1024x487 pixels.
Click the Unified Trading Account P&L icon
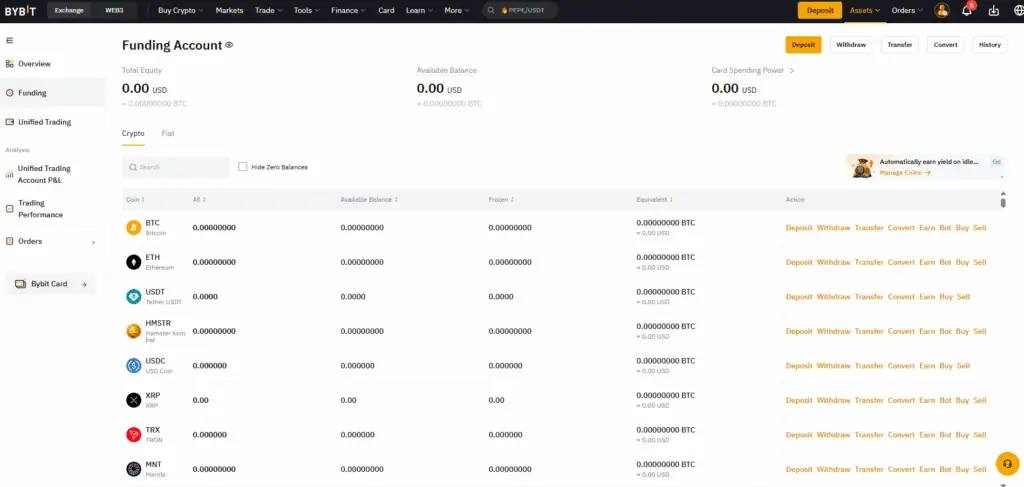pyautogui.click(x=9, y=174)
